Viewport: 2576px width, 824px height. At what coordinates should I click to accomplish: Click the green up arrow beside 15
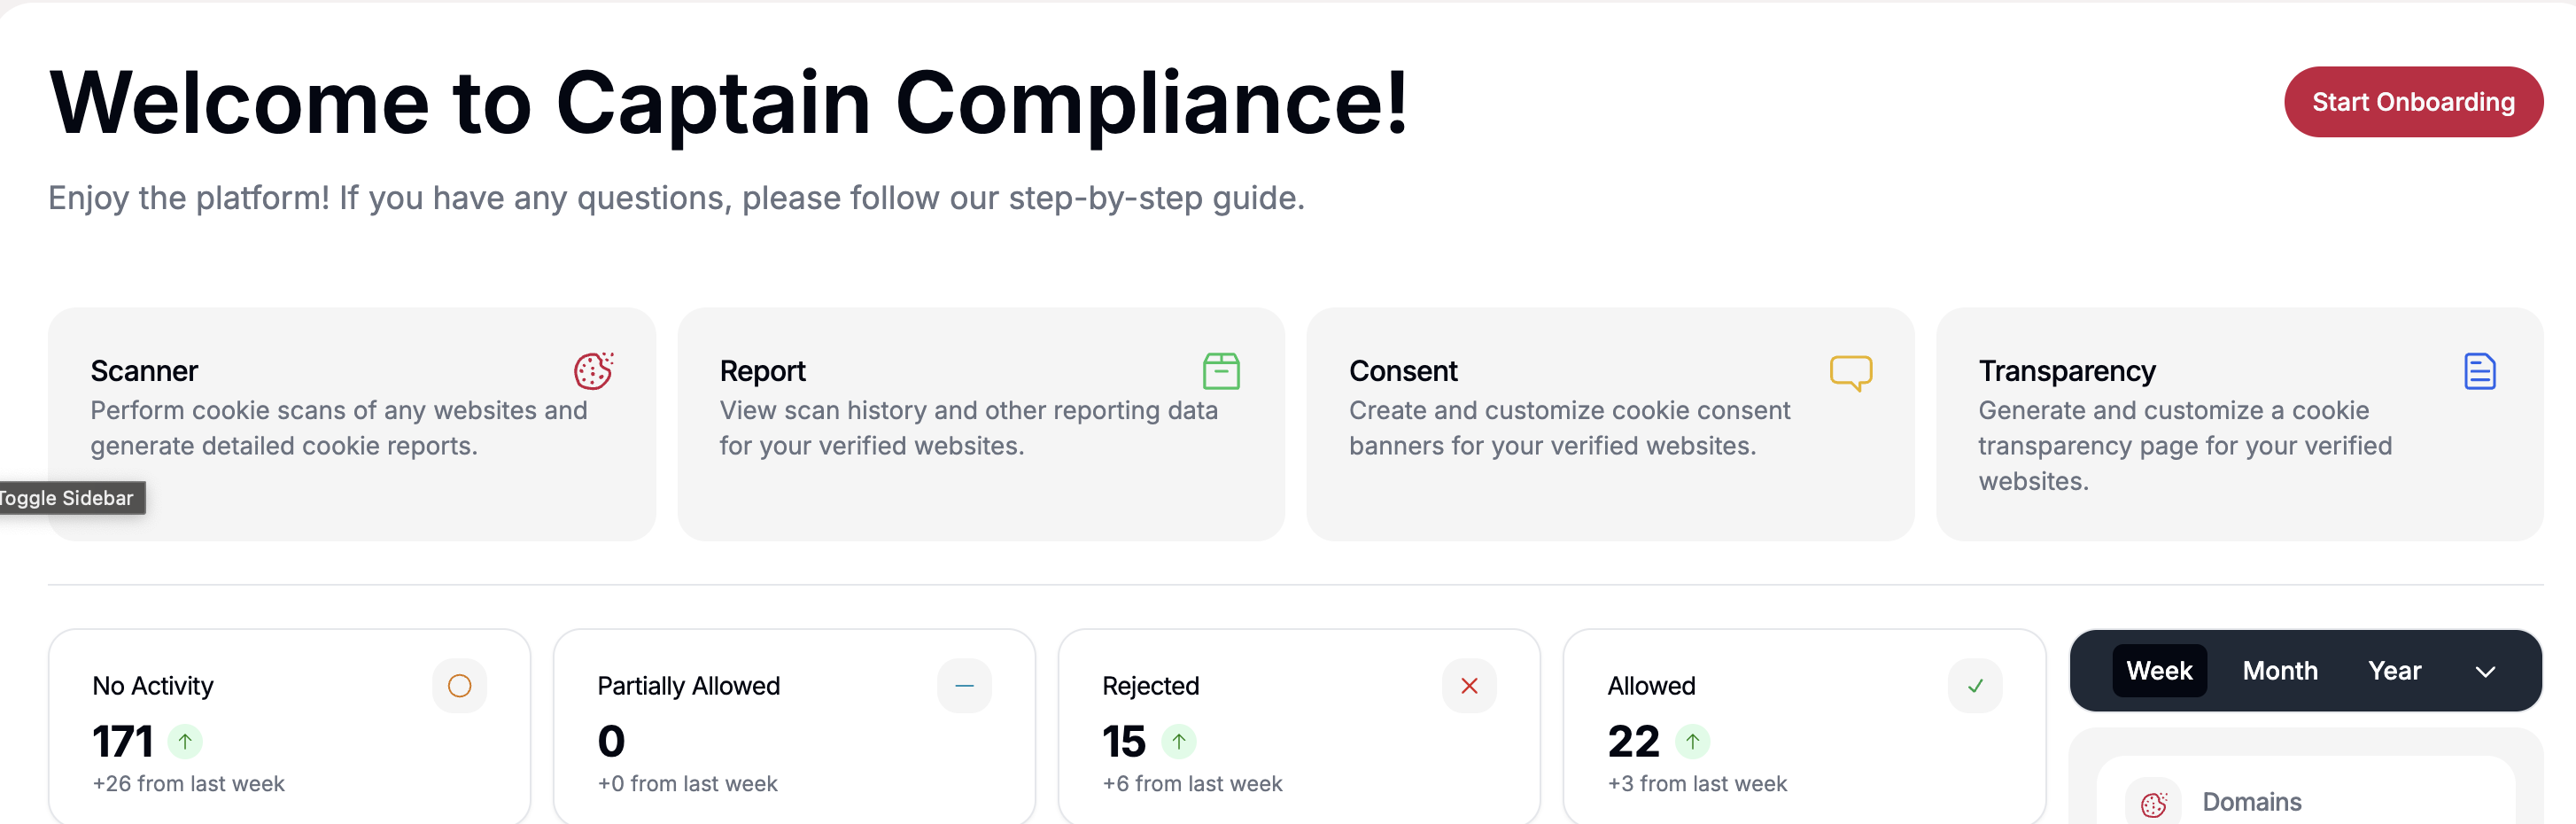pos(1181,741)
